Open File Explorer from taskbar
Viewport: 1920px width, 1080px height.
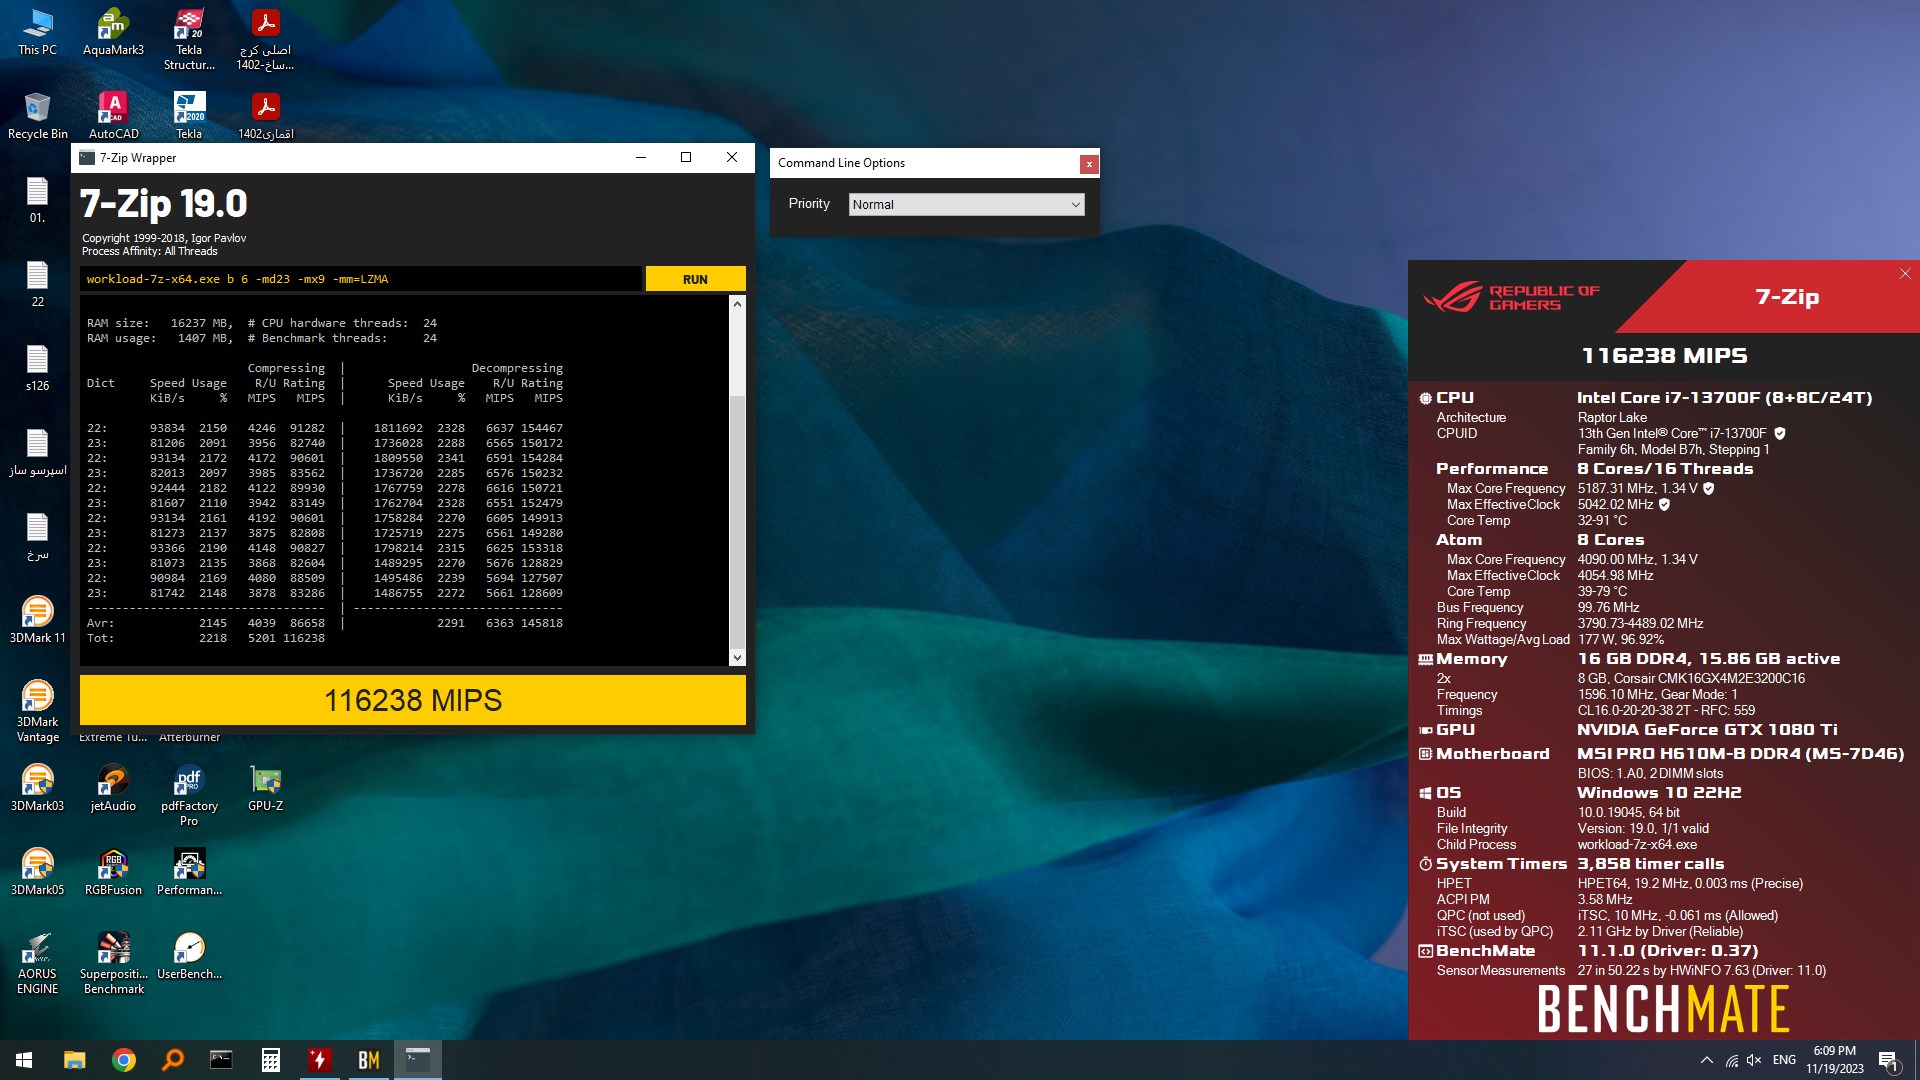74,1060
